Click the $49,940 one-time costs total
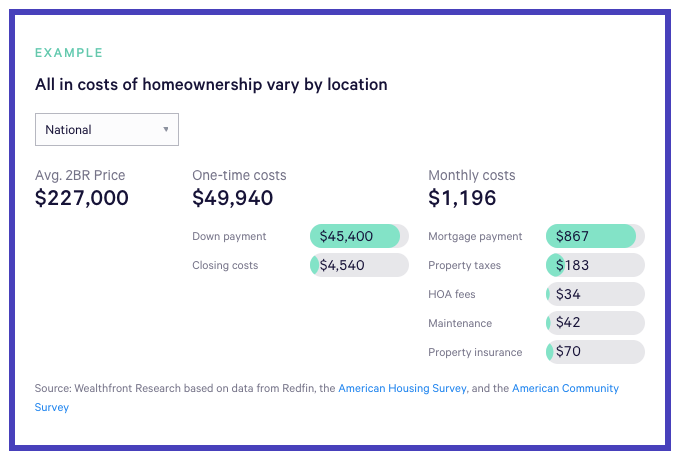Screen dimensions: 680x461 (x=232, y=198)
